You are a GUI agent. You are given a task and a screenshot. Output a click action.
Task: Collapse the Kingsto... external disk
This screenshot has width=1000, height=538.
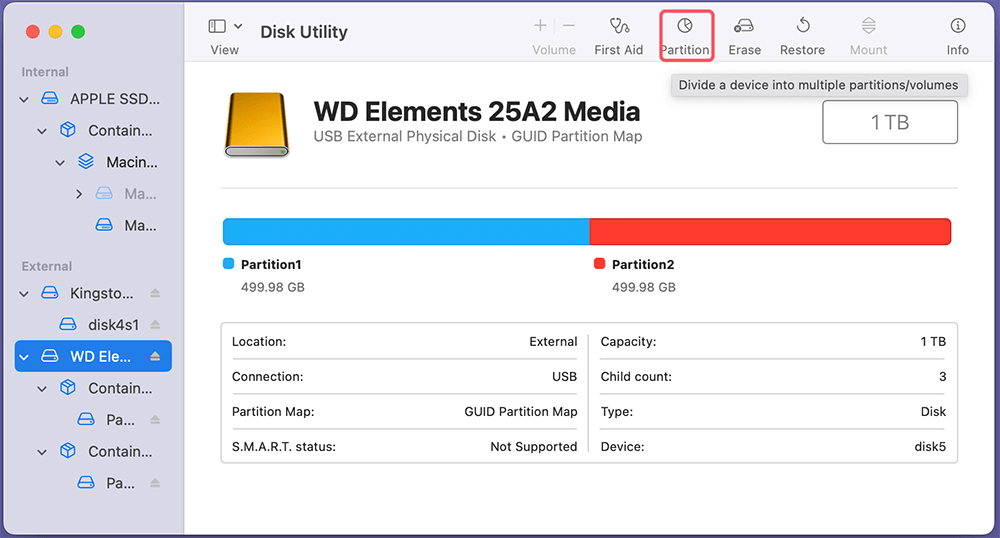[x=24, y=294]
